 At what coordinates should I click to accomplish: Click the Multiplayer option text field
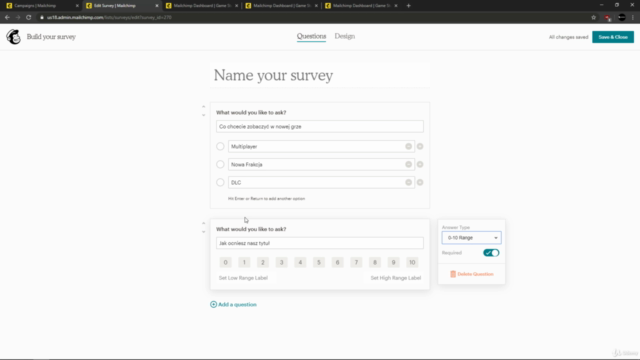[321, 146]
